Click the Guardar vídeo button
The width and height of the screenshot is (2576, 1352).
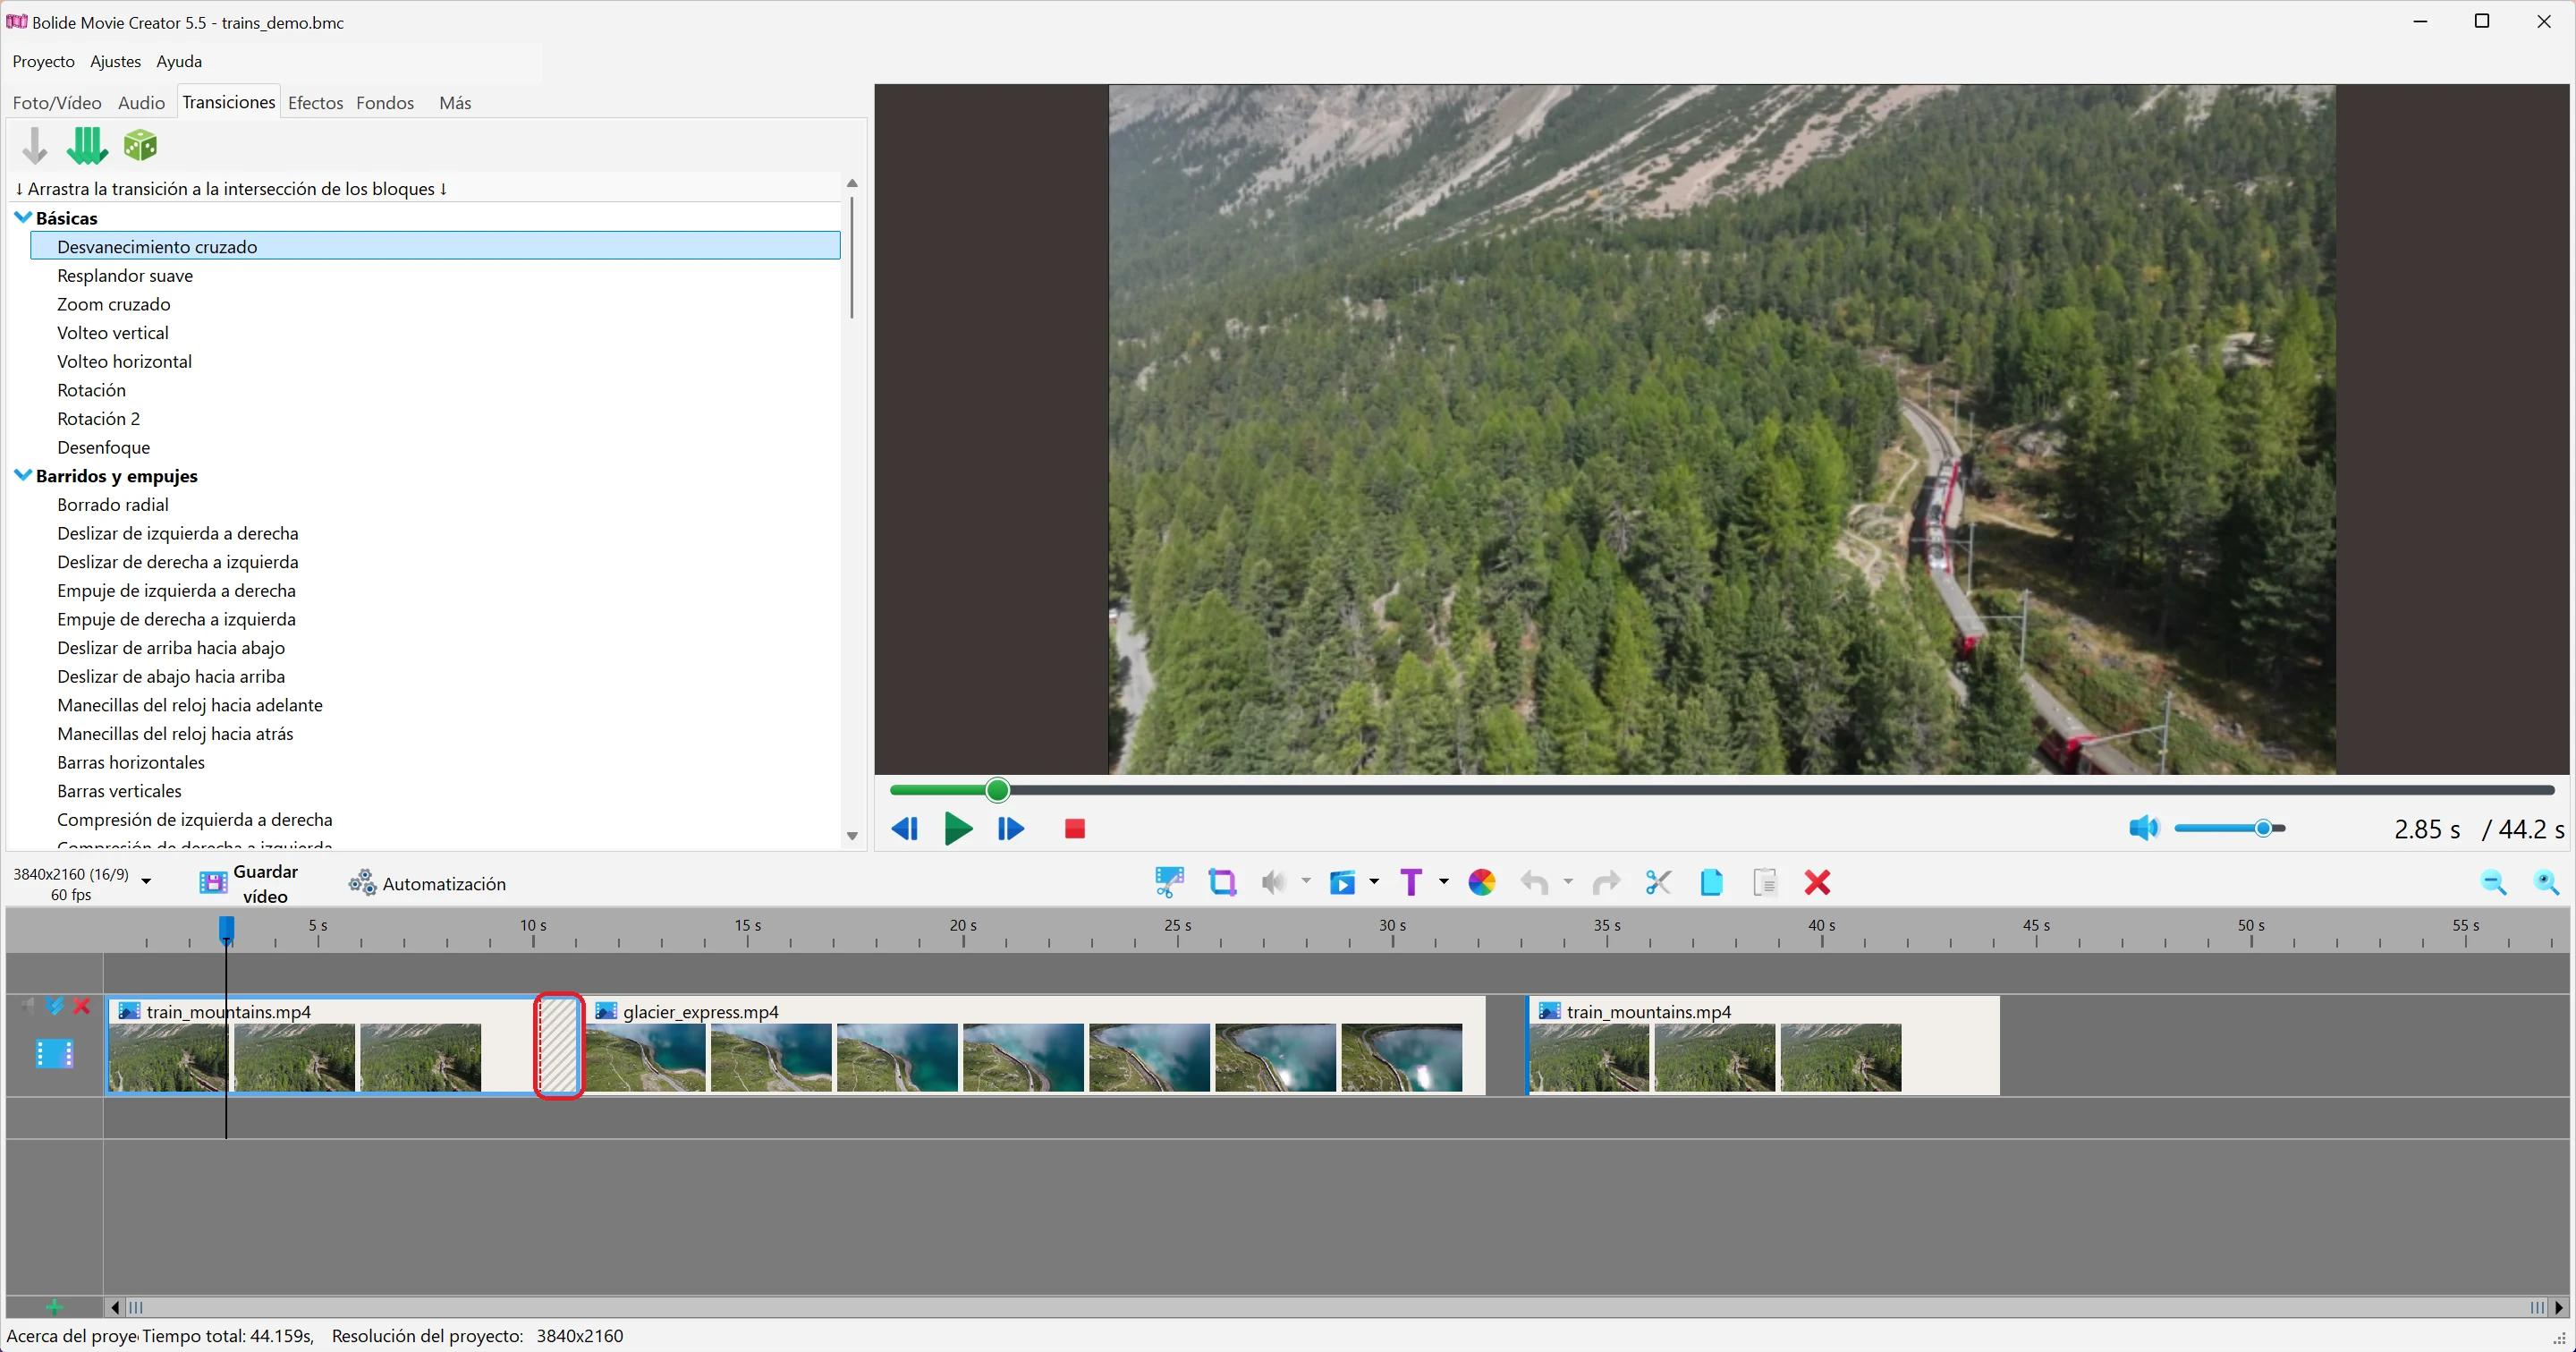[249, 883]
